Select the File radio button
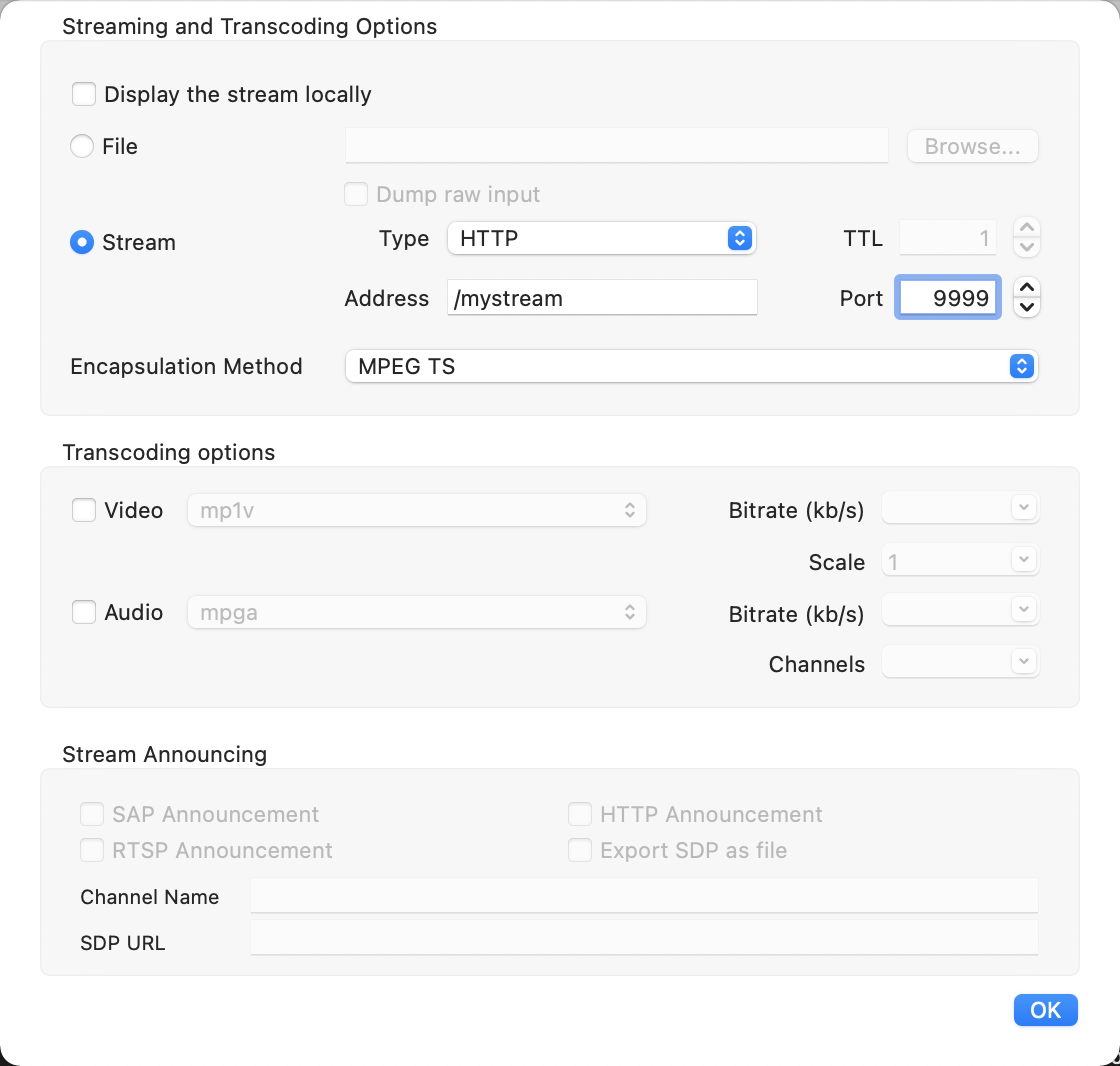Image resolution: width=1120 pixels, height=1066 pixels. point(82,147)
